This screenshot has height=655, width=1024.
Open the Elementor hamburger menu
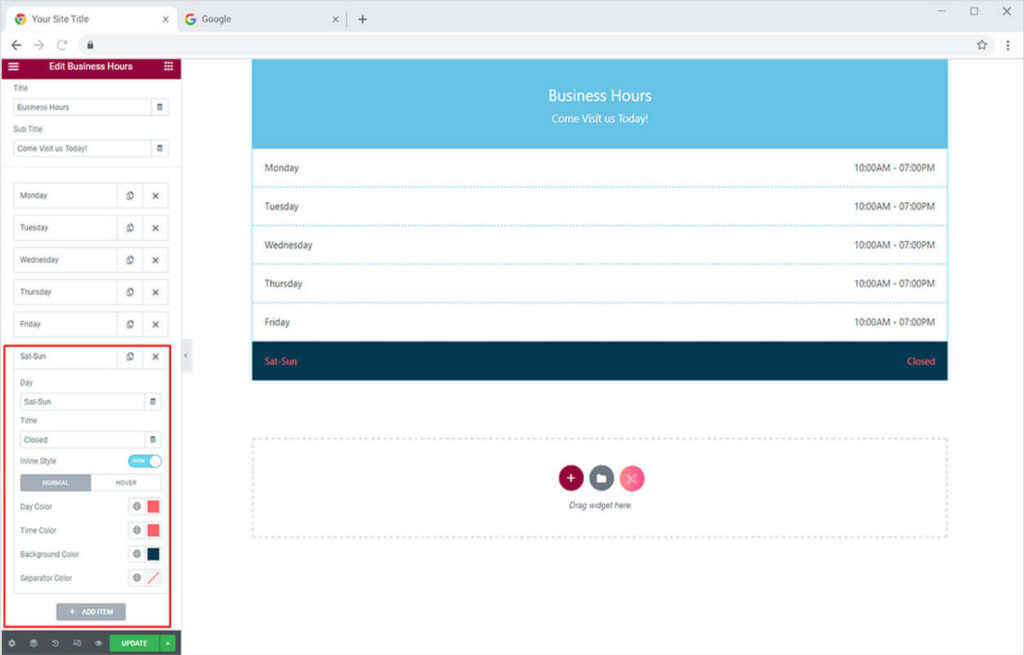[x=13, y=66]
